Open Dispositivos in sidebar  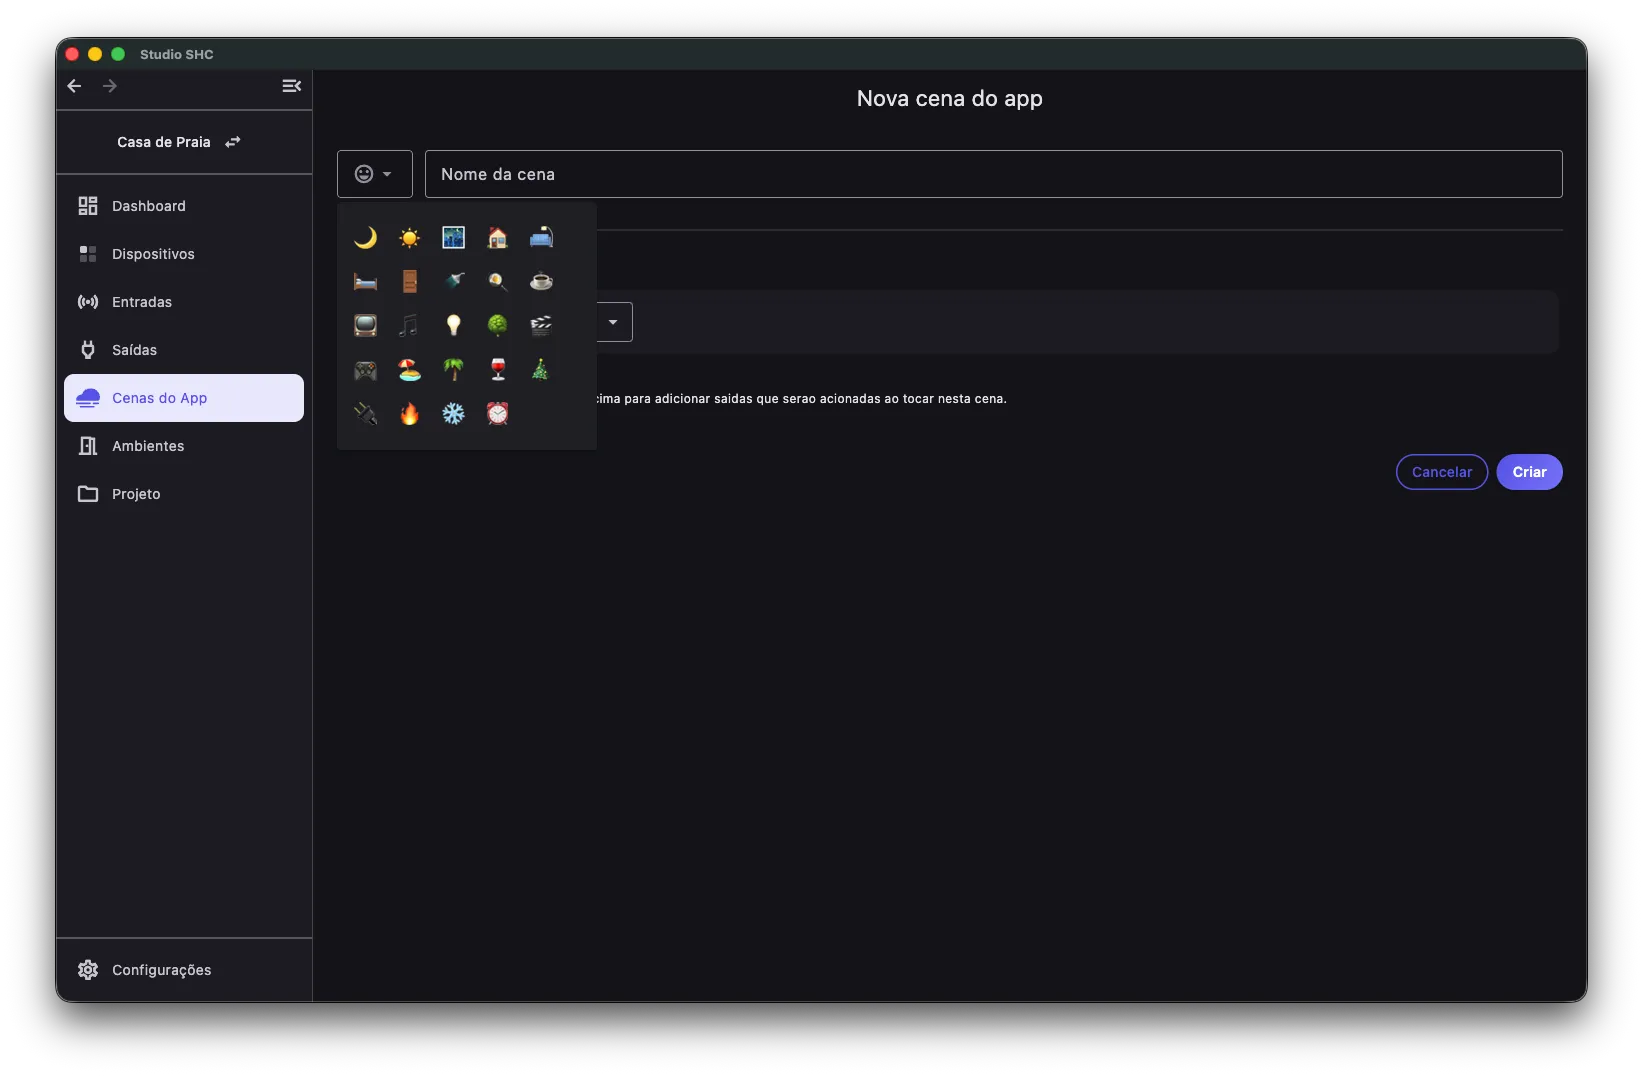(184, 254)
